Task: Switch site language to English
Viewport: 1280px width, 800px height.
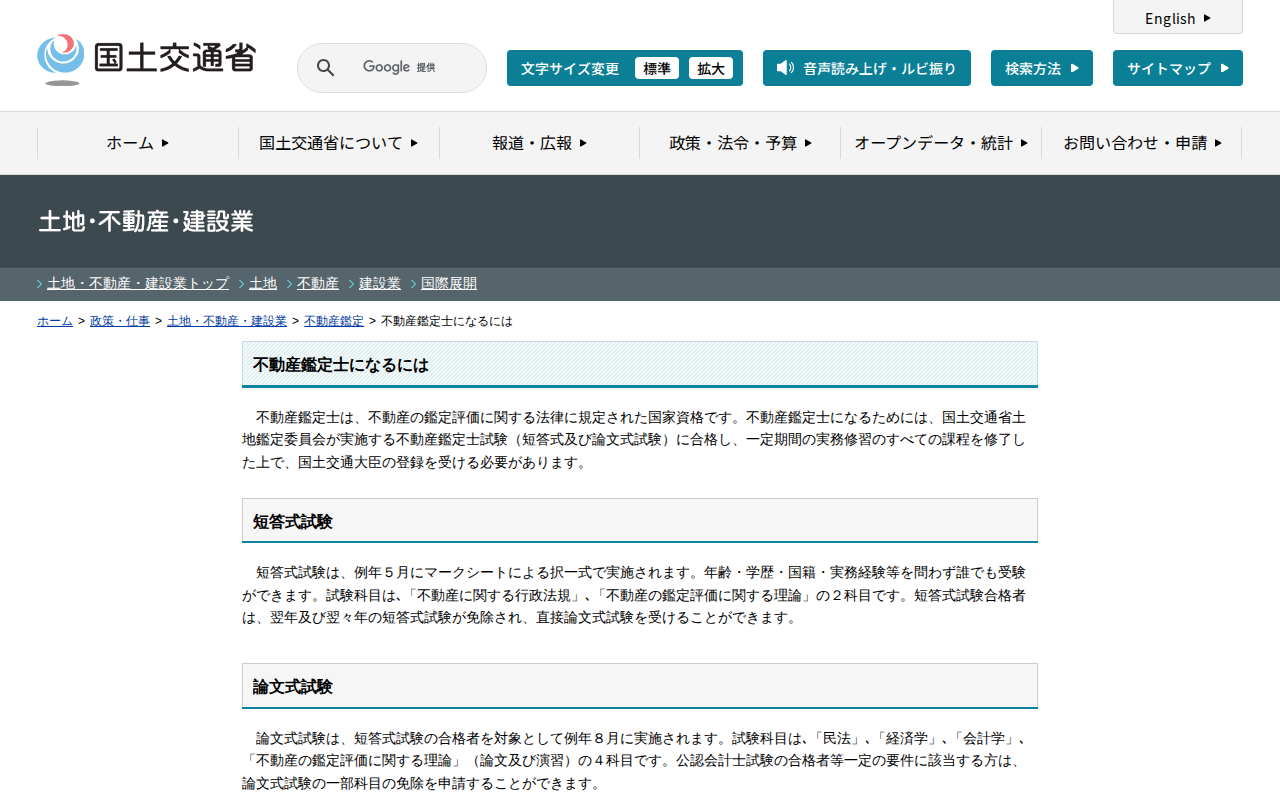Action: tap(1177, 18)
